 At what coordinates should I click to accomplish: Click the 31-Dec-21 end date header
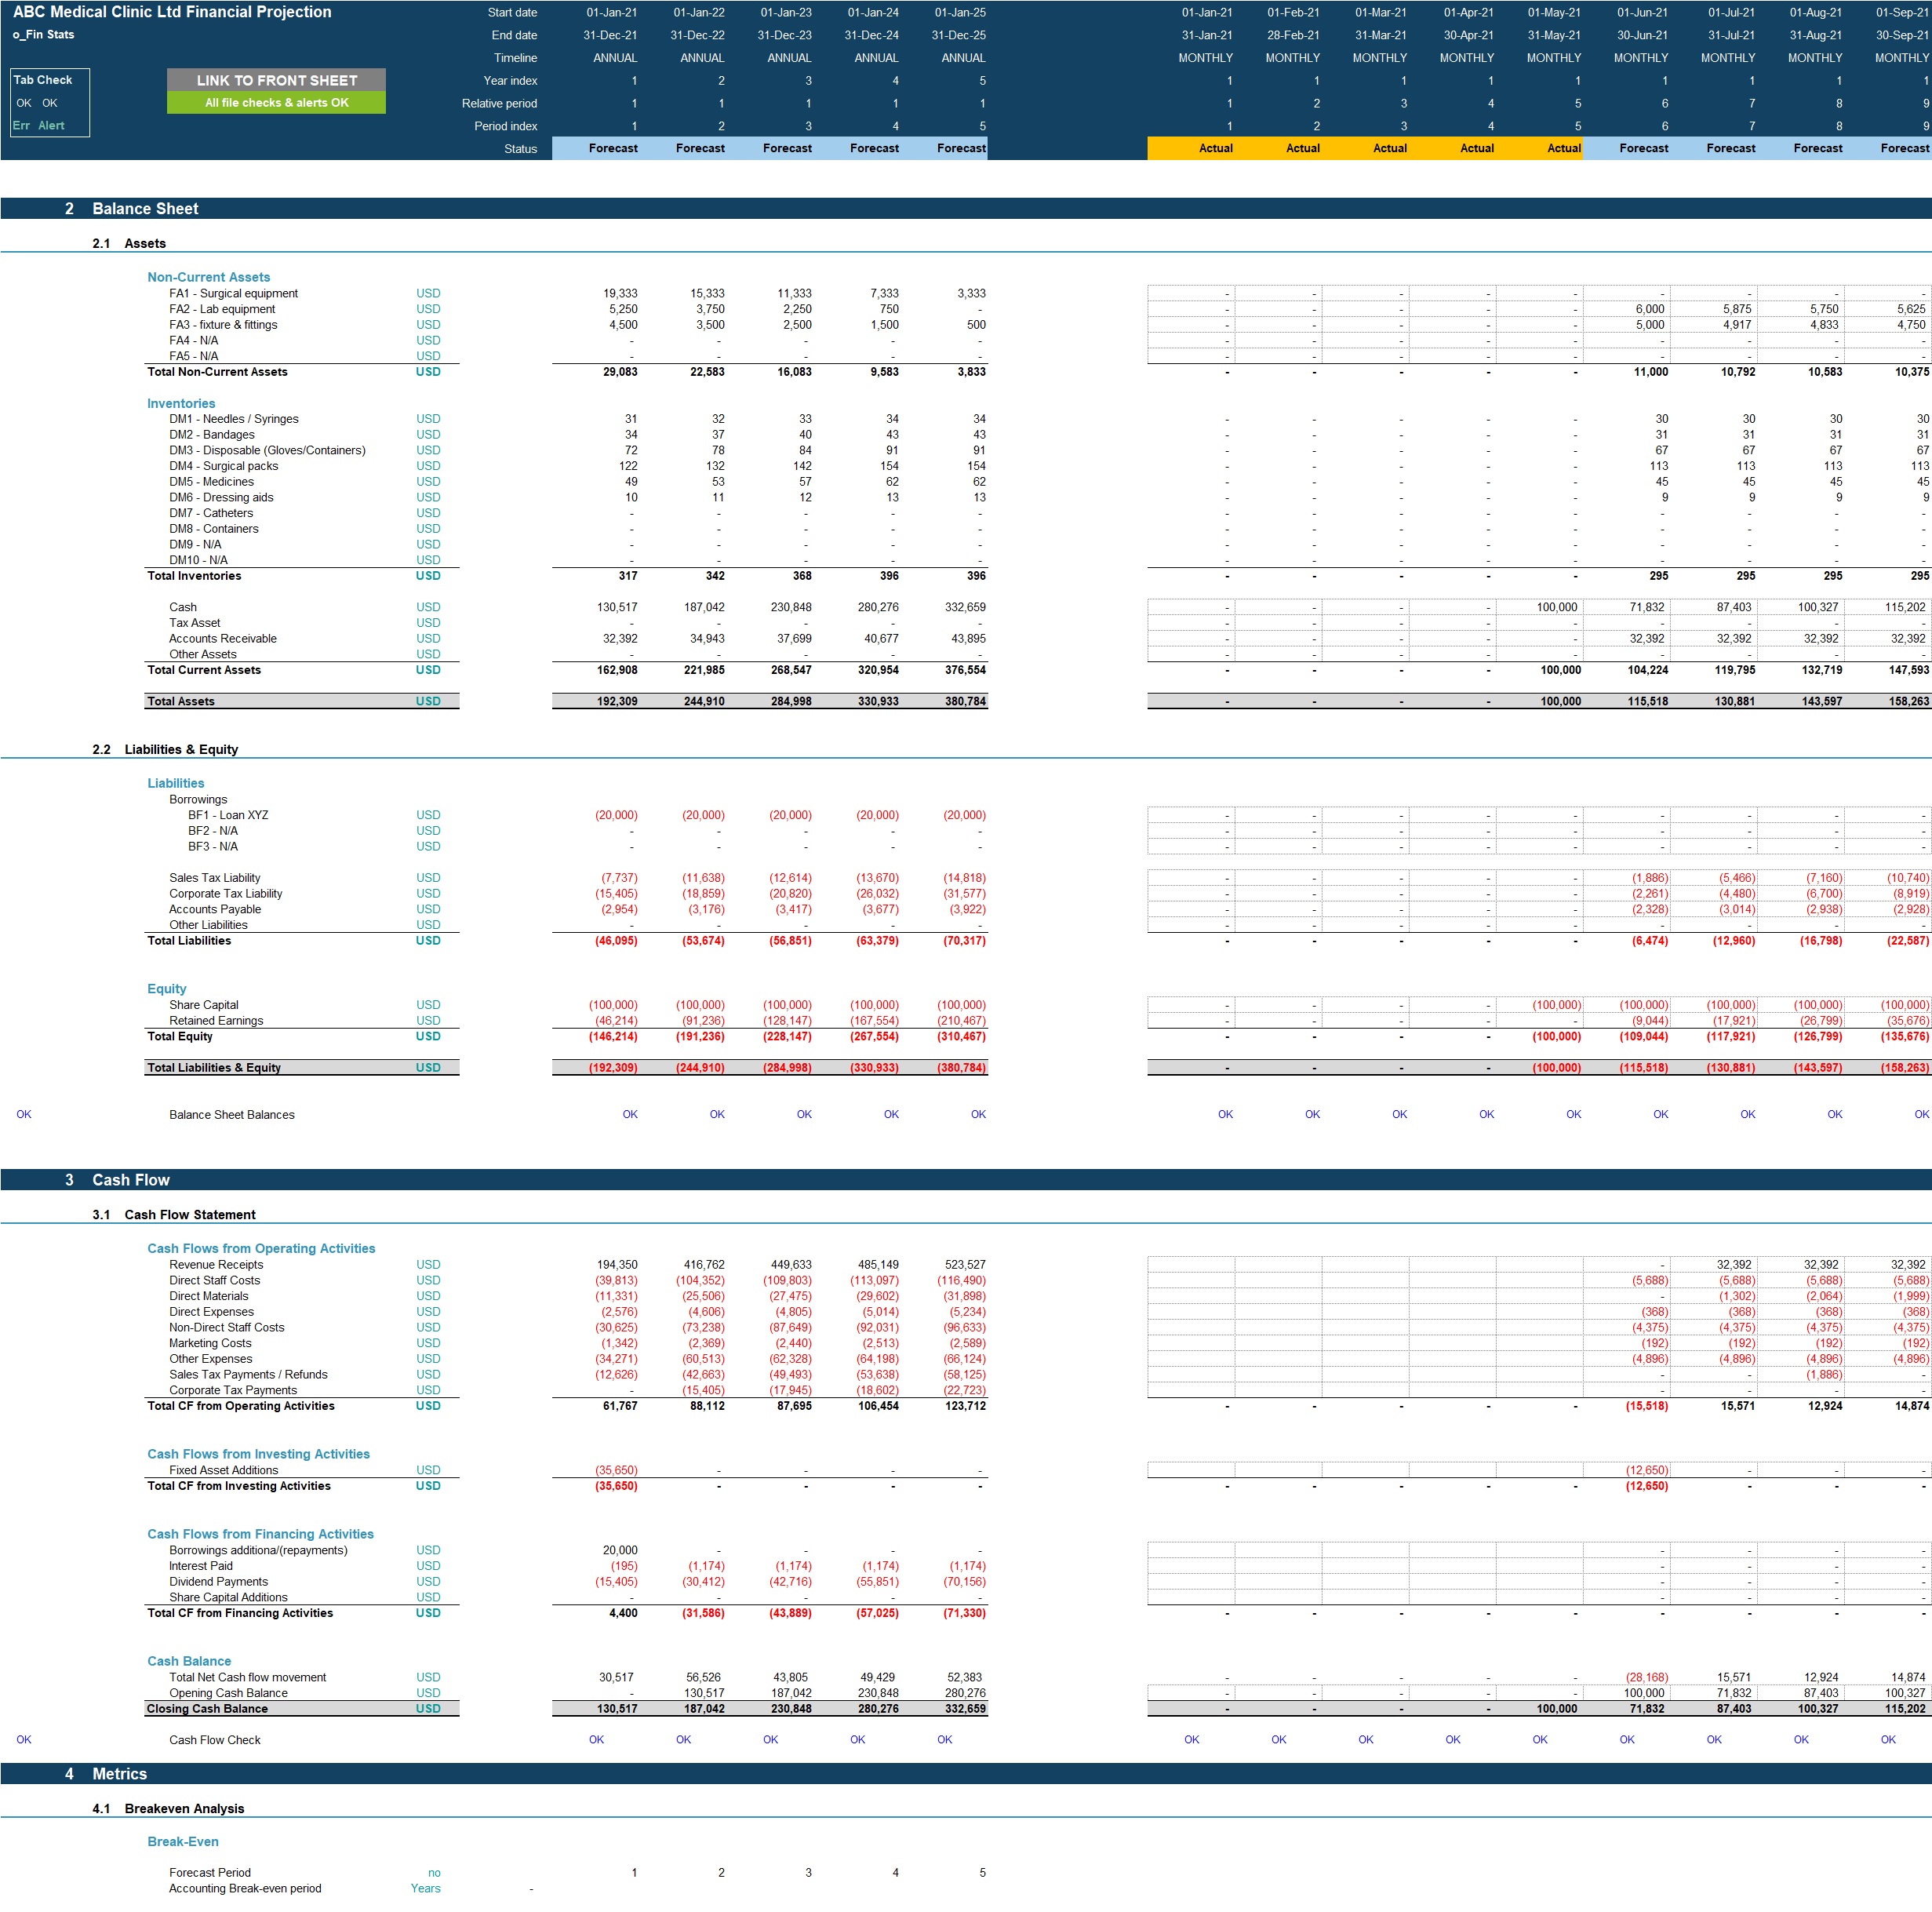click(x=610, y=35)
